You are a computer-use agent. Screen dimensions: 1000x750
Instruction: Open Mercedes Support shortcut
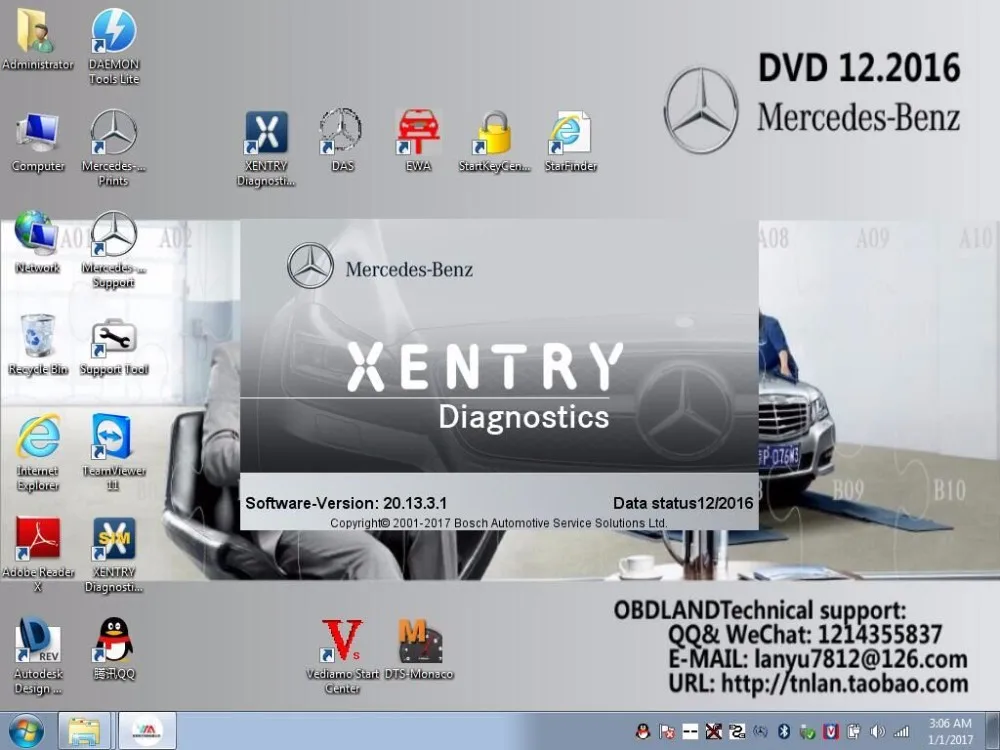pos(114,249)
